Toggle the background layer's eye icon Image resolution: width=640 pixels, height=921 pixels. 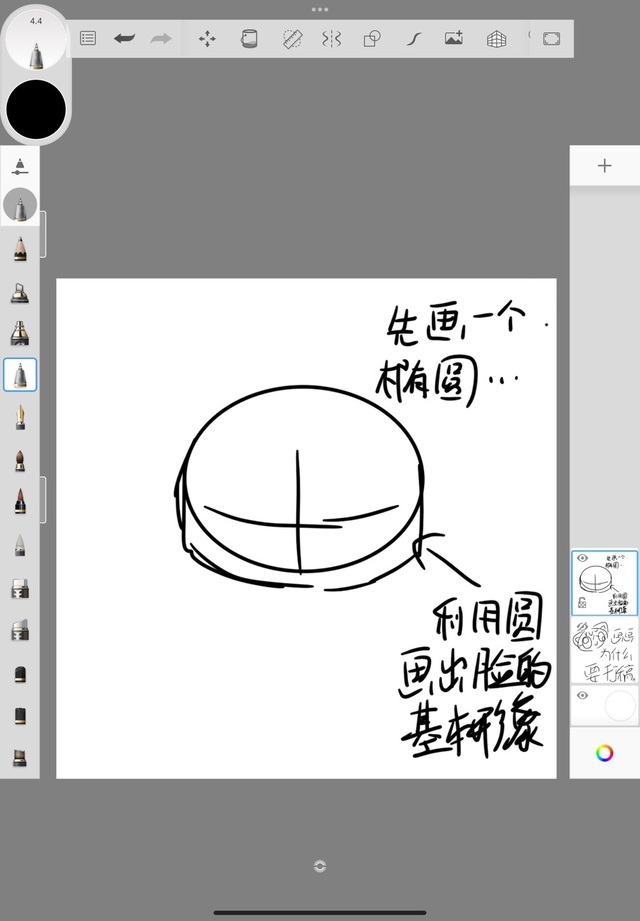pyautogui.click(x=582, y=695)
